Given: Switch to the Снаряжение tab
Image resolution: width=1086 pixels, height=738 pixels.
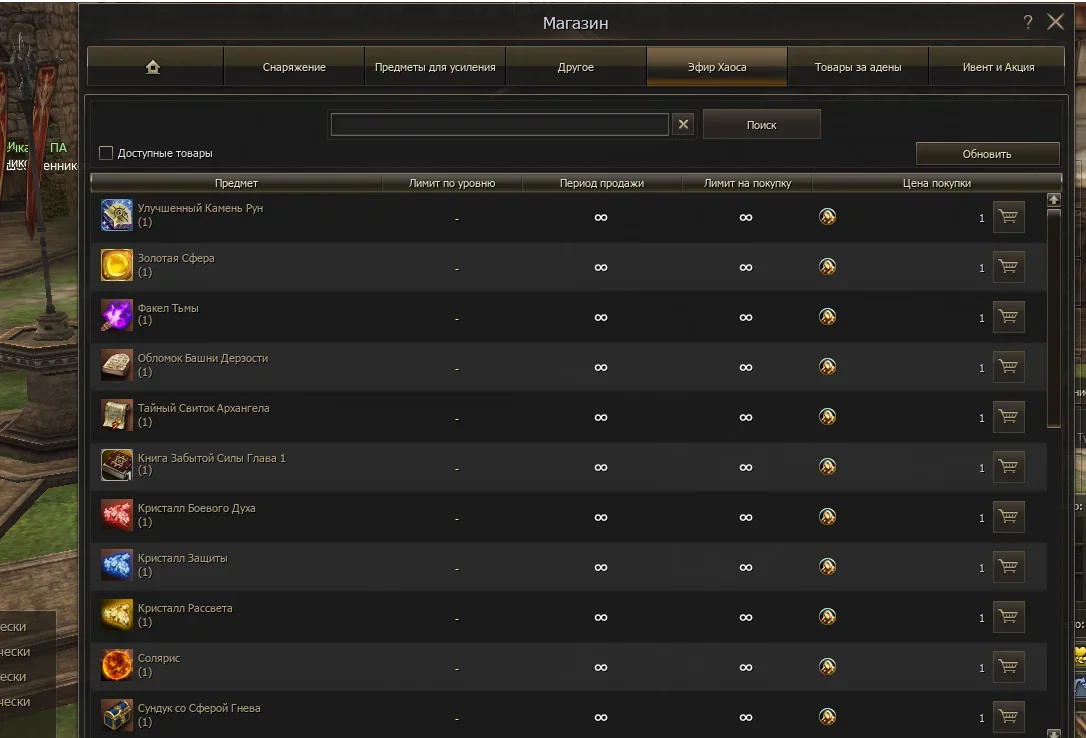Looking at the screenshot, I should pyautogui.click(x=294, y=66).
